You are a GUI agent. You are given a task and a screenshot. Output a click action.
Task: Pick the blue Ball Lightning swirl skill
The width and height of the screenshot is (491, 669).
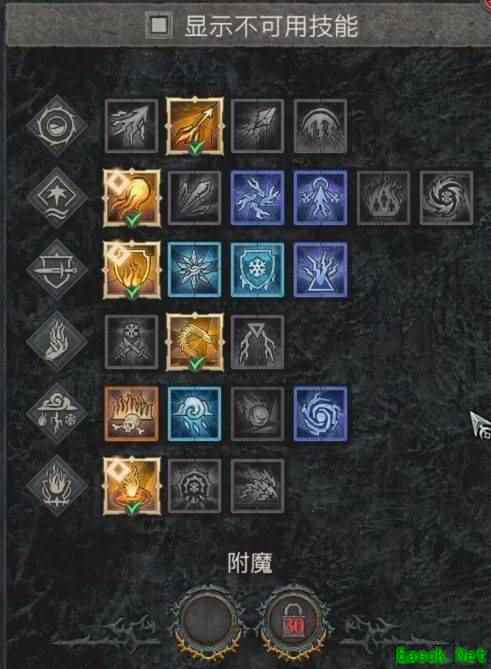coord(320,414)
